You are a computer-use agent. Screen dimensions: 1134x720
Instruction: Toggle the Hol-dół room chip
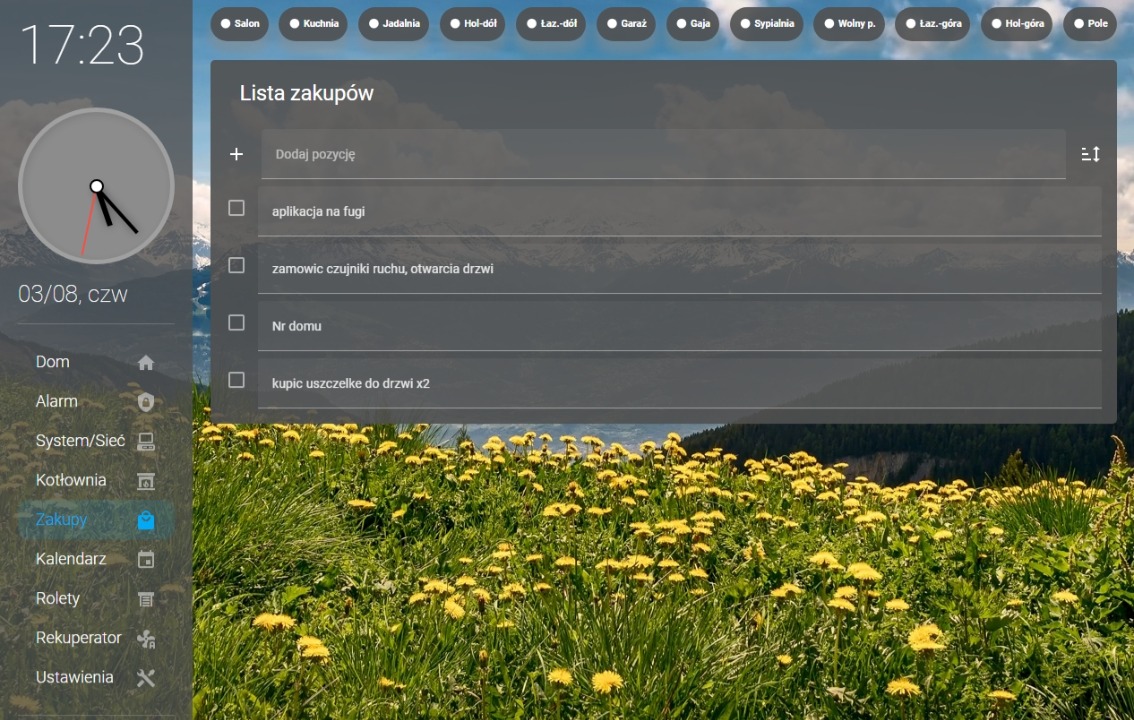[x=472, y=24]
